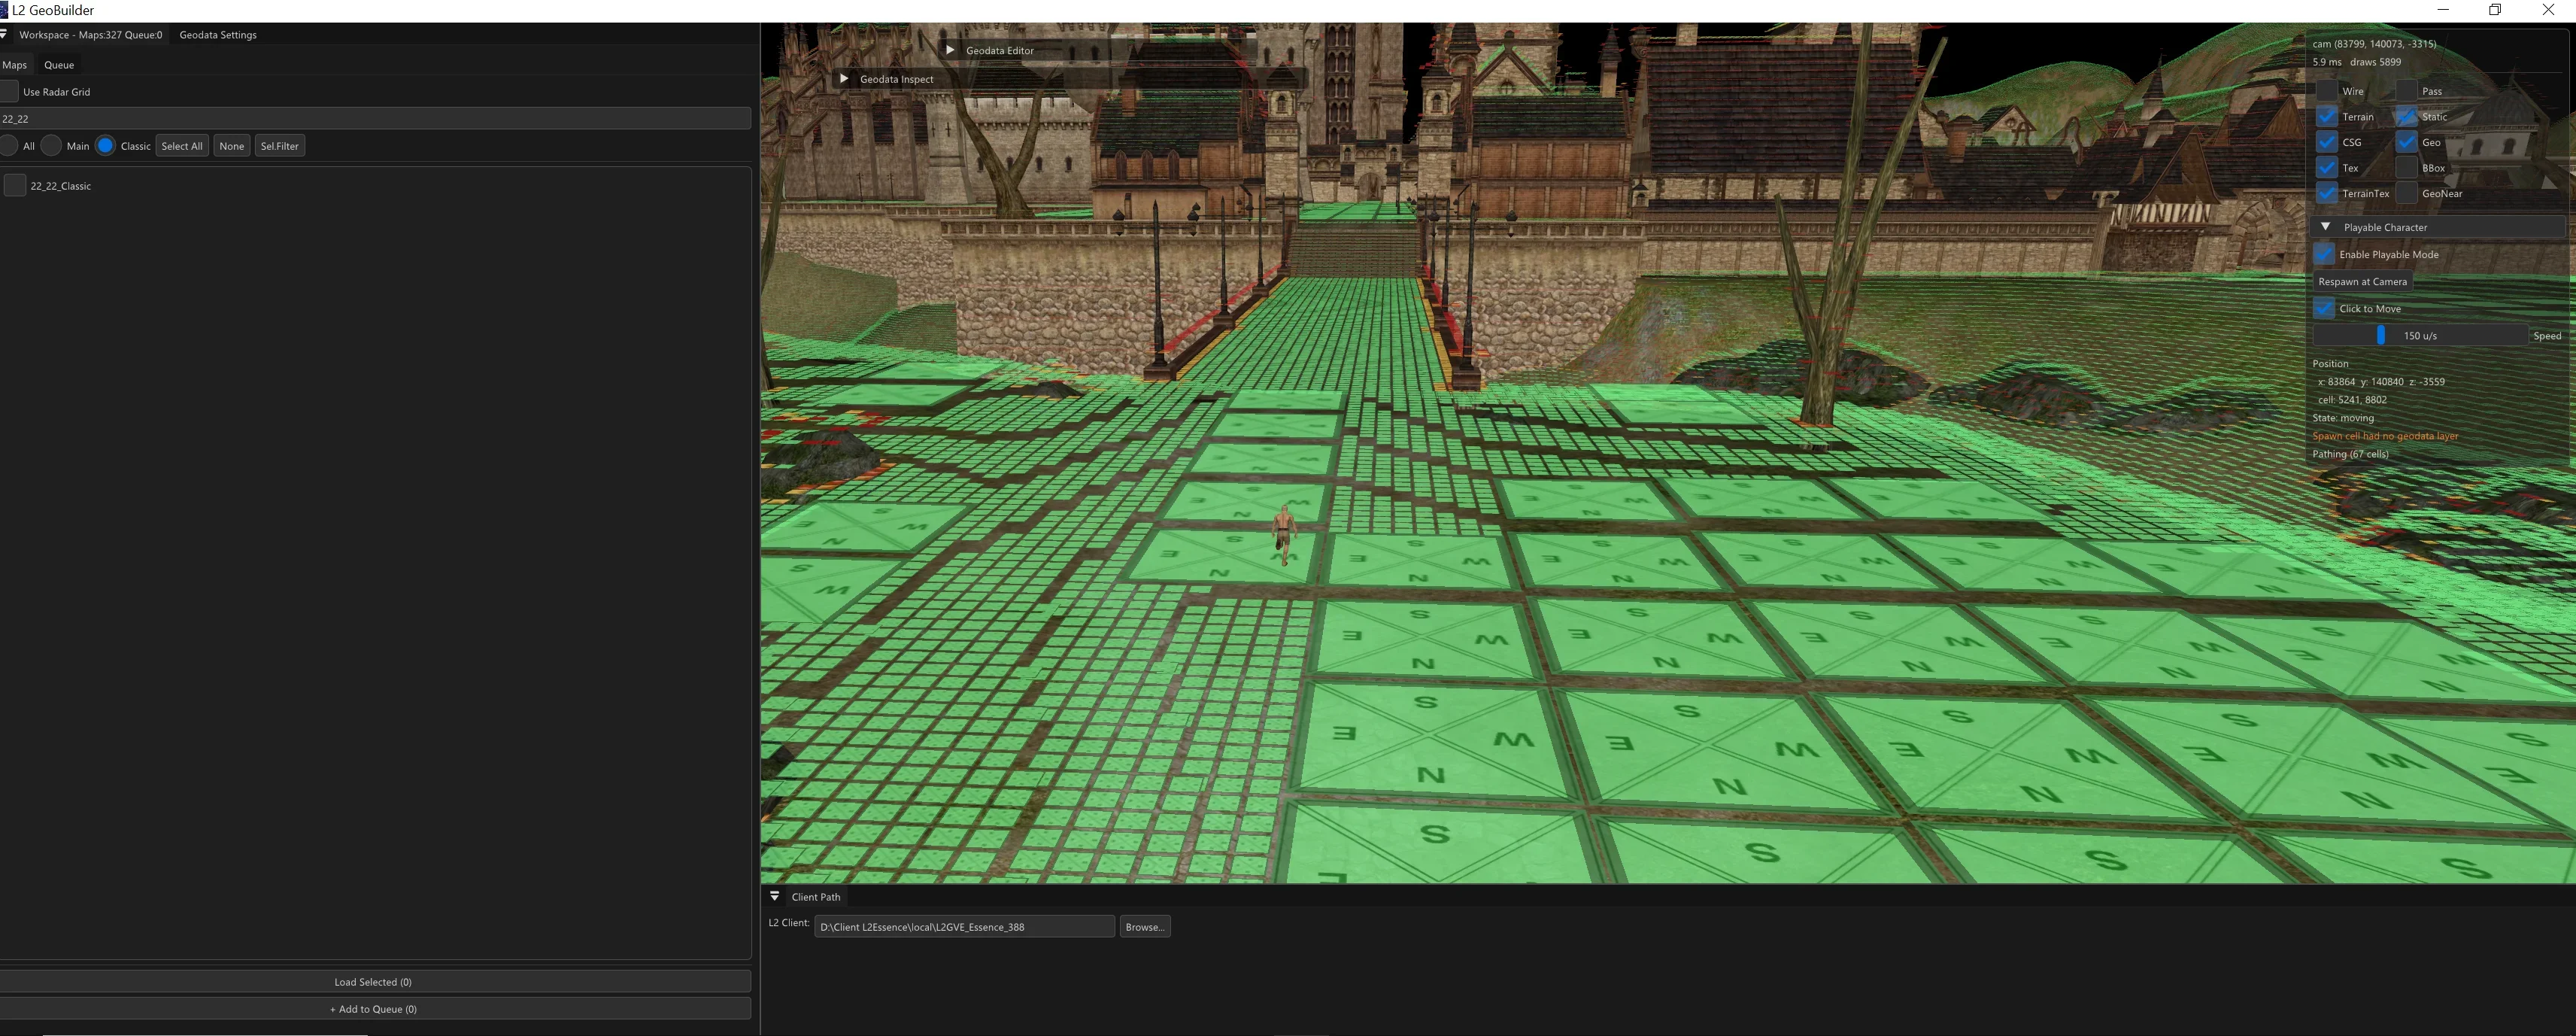Viewport: 2576px width, 1036px height.
Task: Click the Sel.Filter button
Action: point(280,146)
